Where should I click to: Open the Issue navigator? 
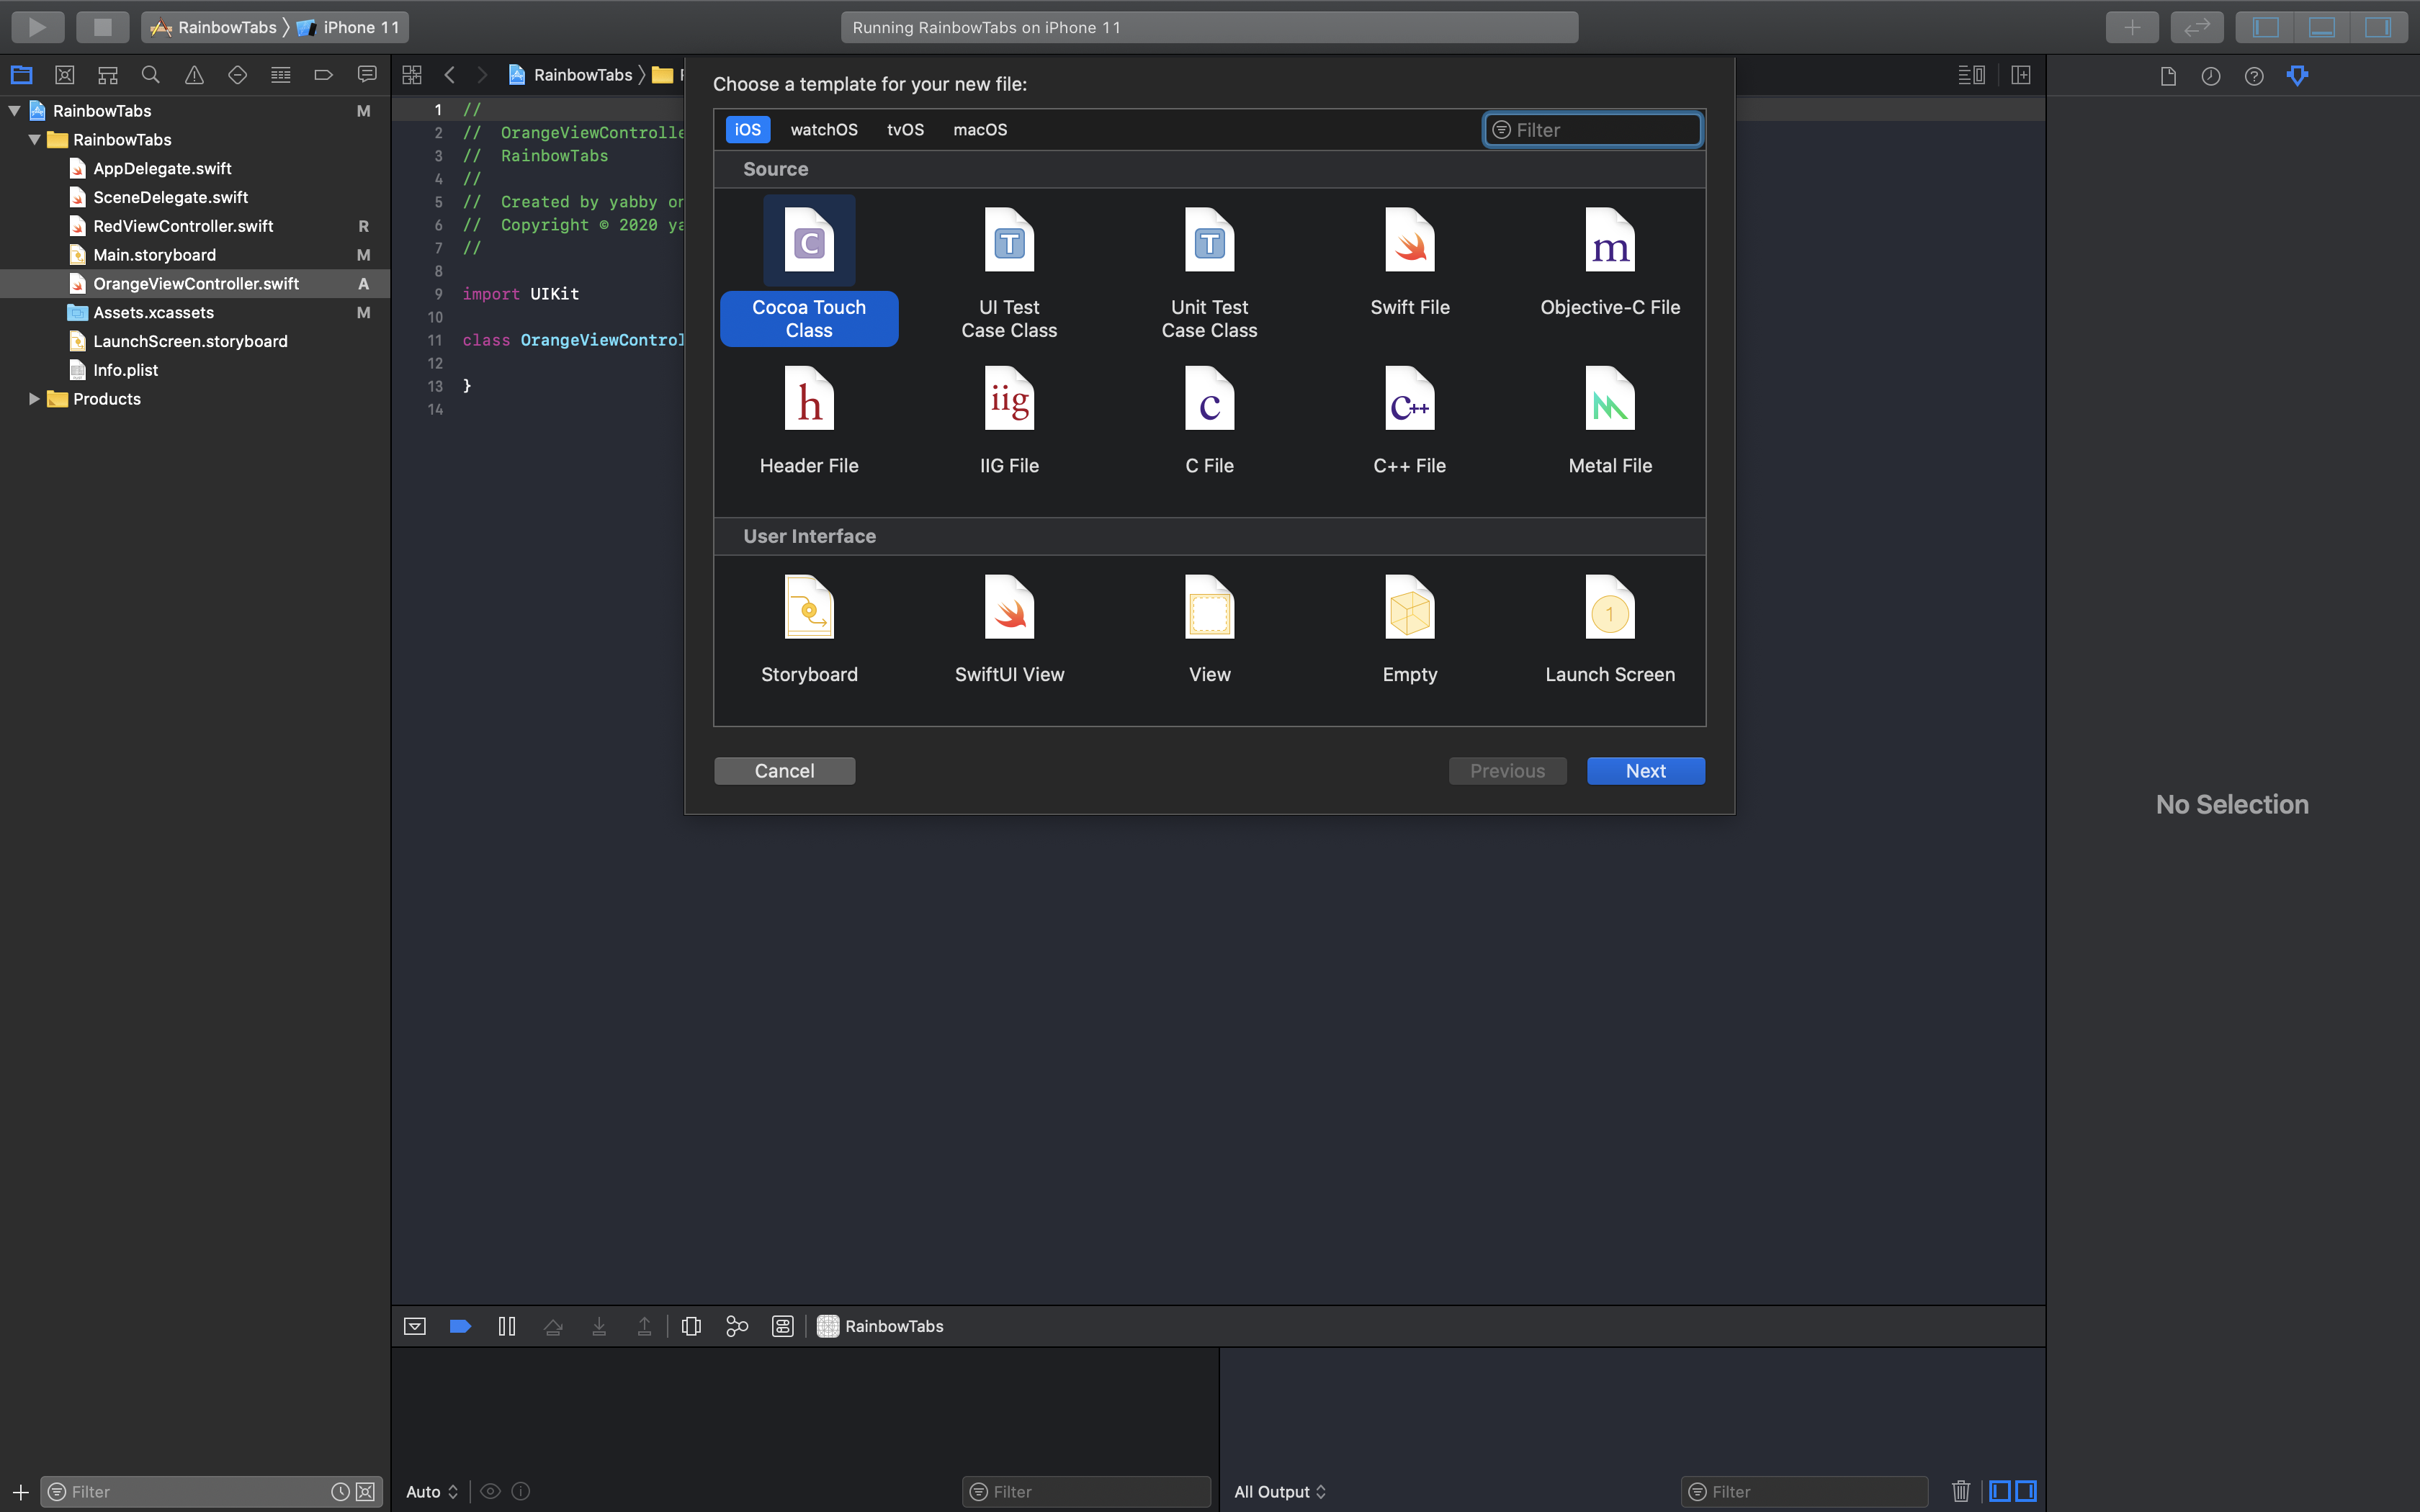(193, 74)
